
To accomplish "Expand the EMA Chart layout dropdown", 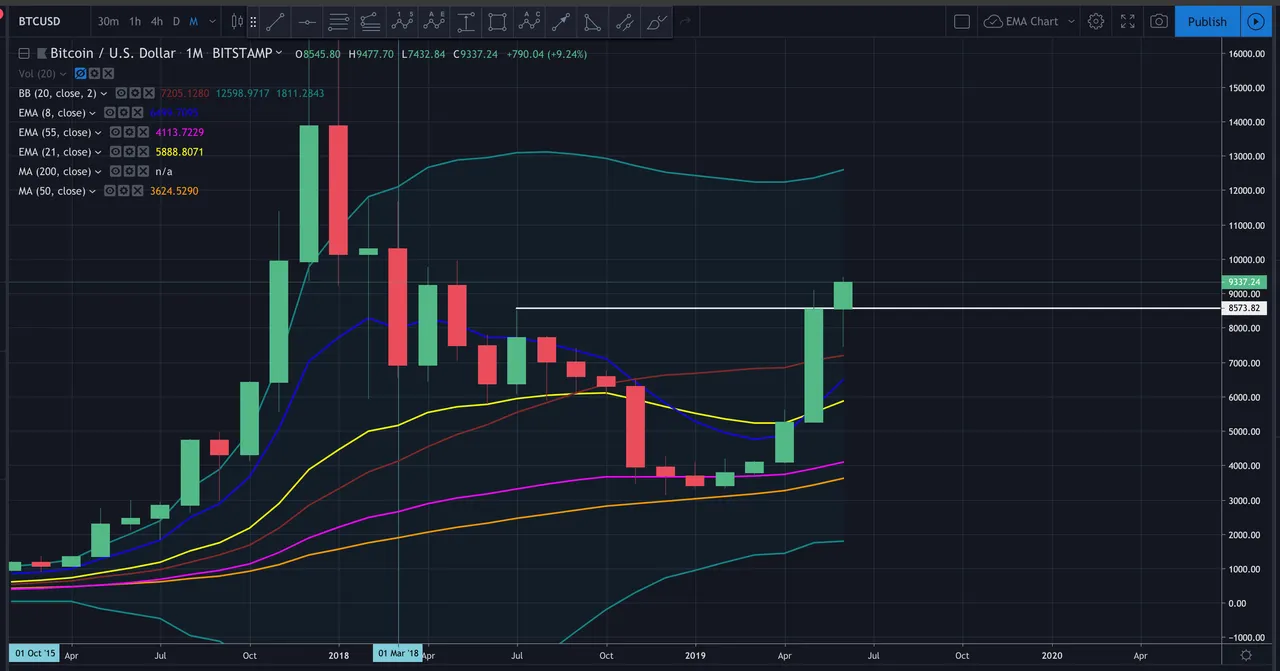I will click(x=1070, y=21).
